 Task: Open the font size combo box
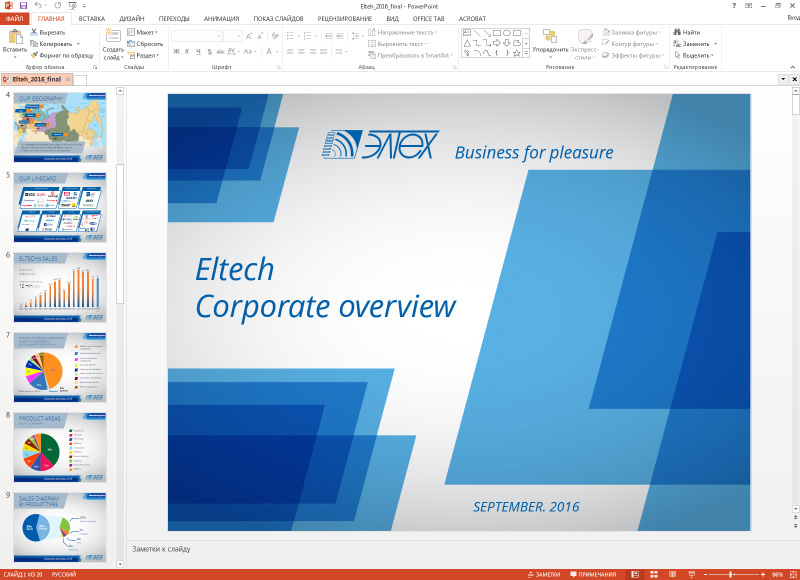233,36
